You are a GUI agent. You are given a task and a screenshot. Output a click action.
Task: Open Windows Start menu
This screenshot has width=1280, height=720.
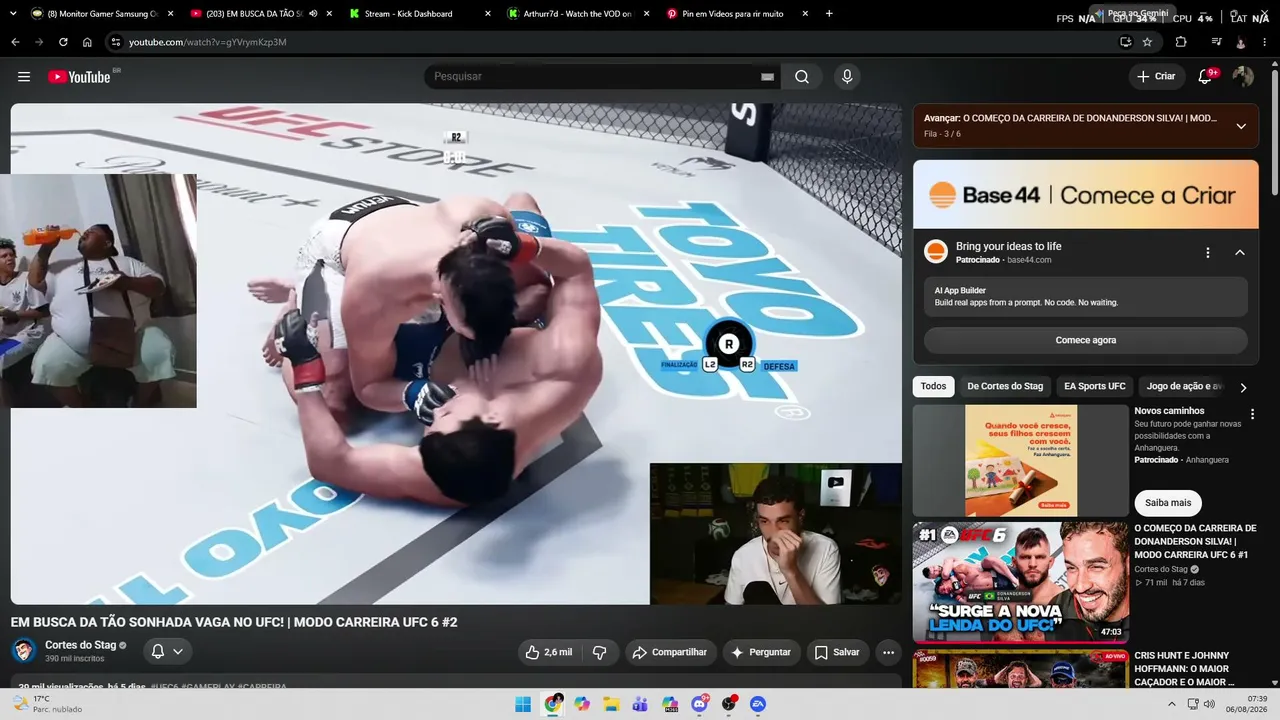[523, 704]
